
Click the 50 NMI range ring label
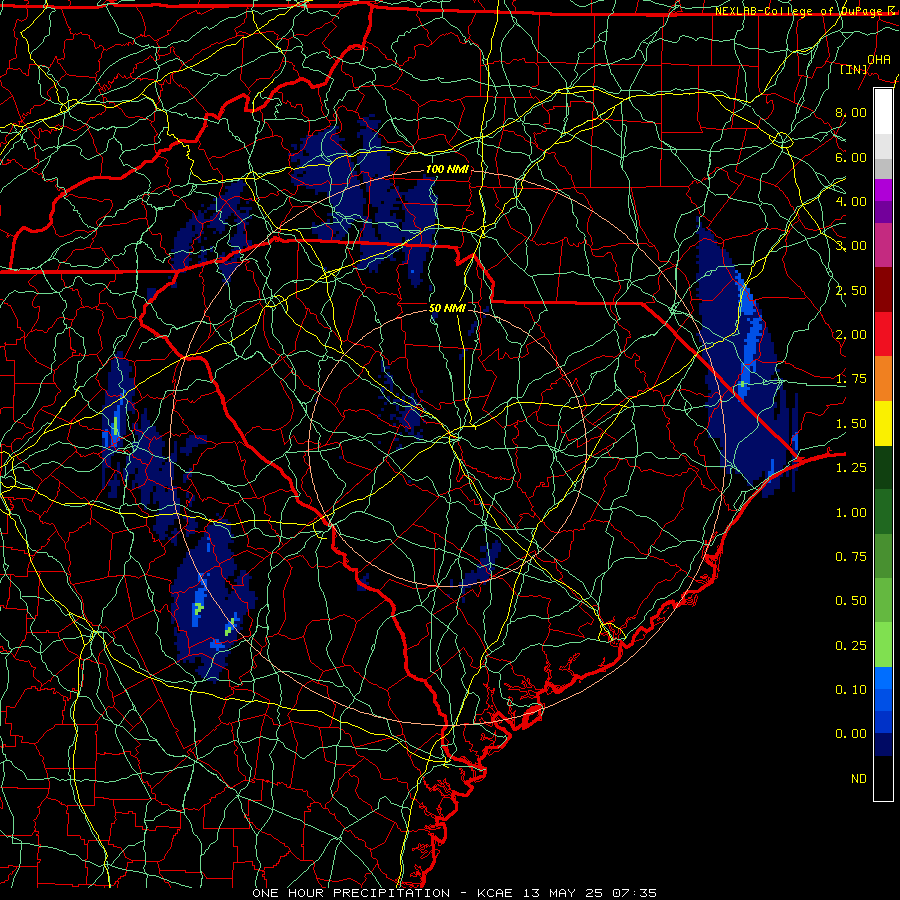point(447,308)
